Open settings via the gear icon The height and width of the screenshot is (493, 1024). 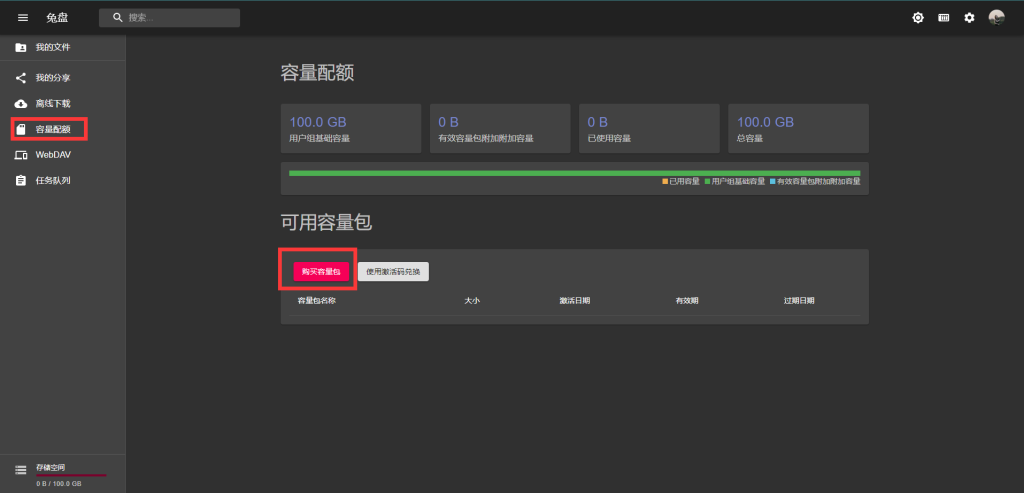click(x=969, y=18)
